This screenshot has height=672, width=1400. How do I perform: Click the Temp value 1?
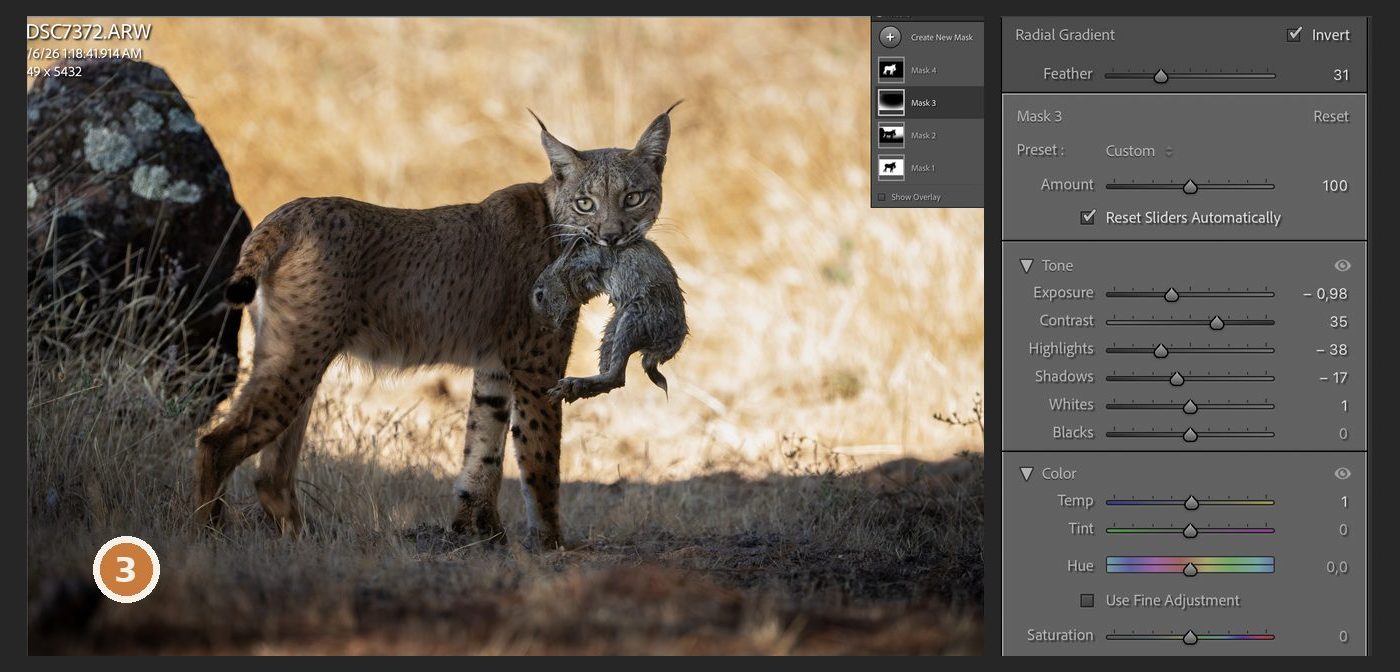coord(1345,501)
